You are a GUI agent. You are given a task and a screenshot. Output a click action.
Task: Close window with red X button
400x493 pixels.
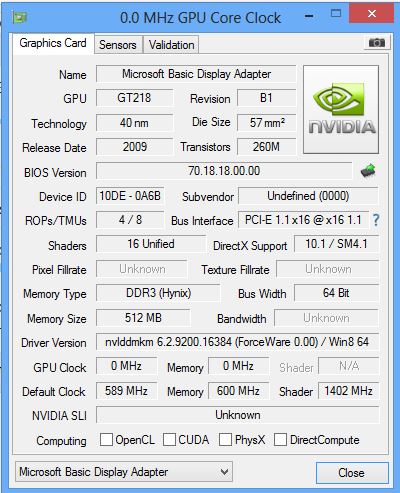[372, 14]
